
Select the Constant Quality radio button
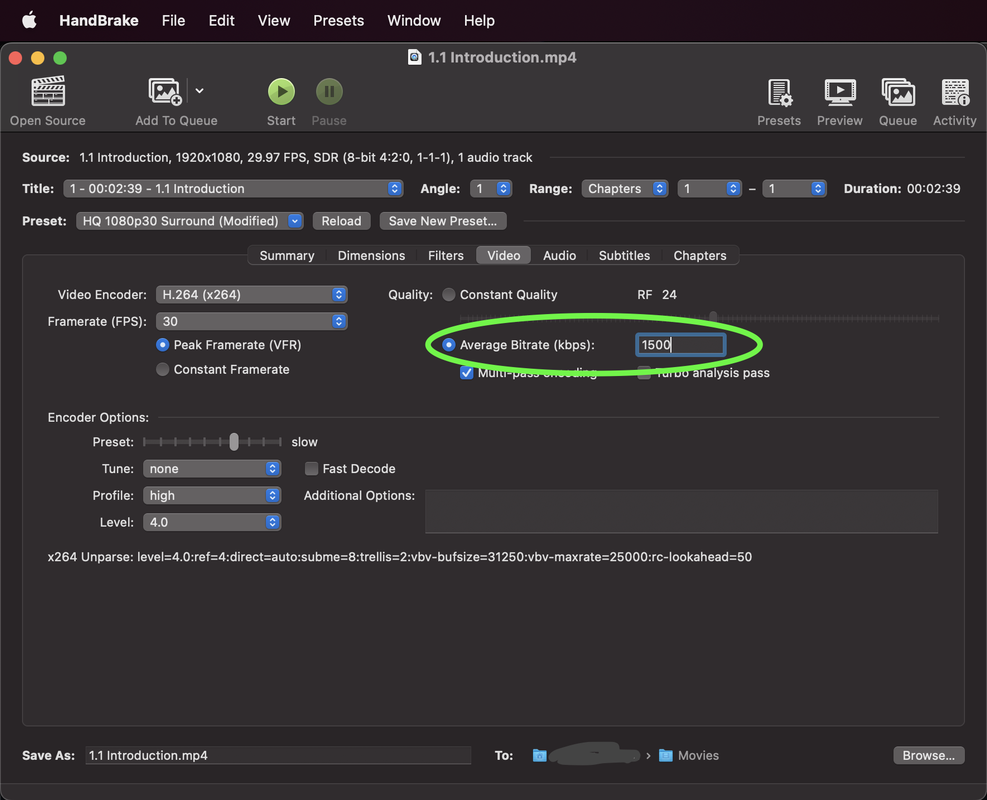point(449,295)
